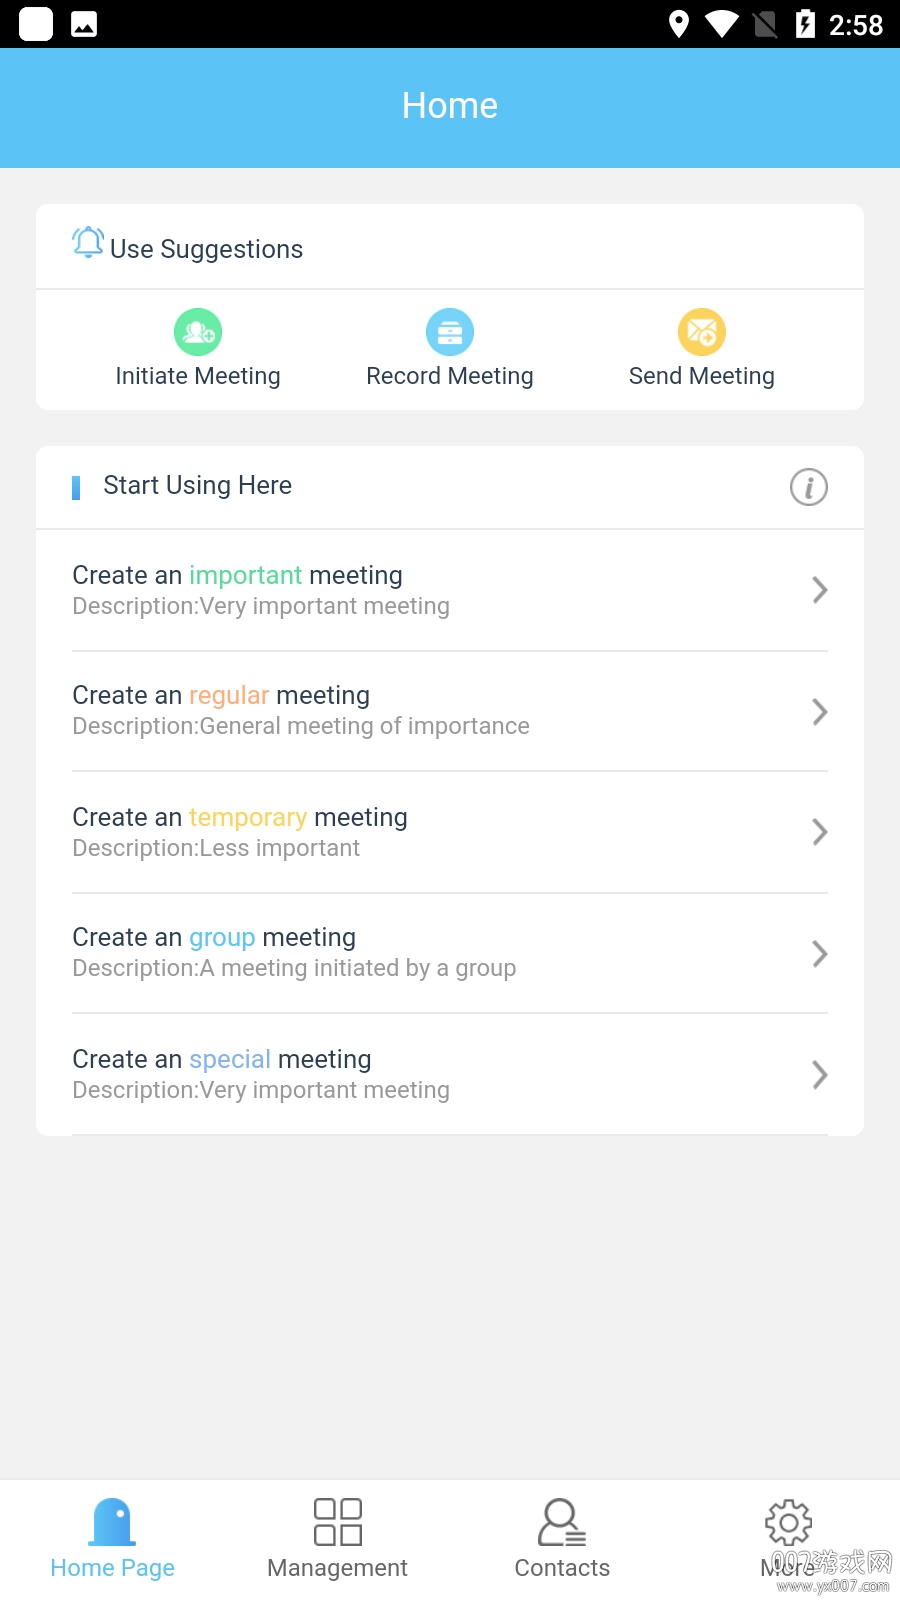Tap the Use Suggestions bell icon
The height and width of the screenshot is (1600, 900).
(88, 242)
